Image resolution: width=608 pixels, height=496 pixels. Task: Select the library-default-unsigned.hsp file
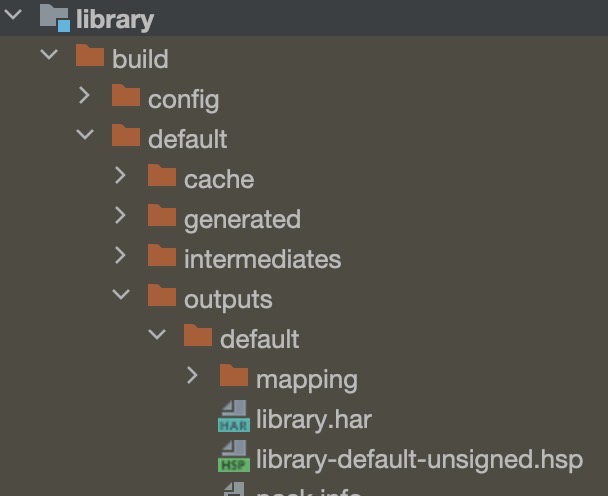[419, 460]
